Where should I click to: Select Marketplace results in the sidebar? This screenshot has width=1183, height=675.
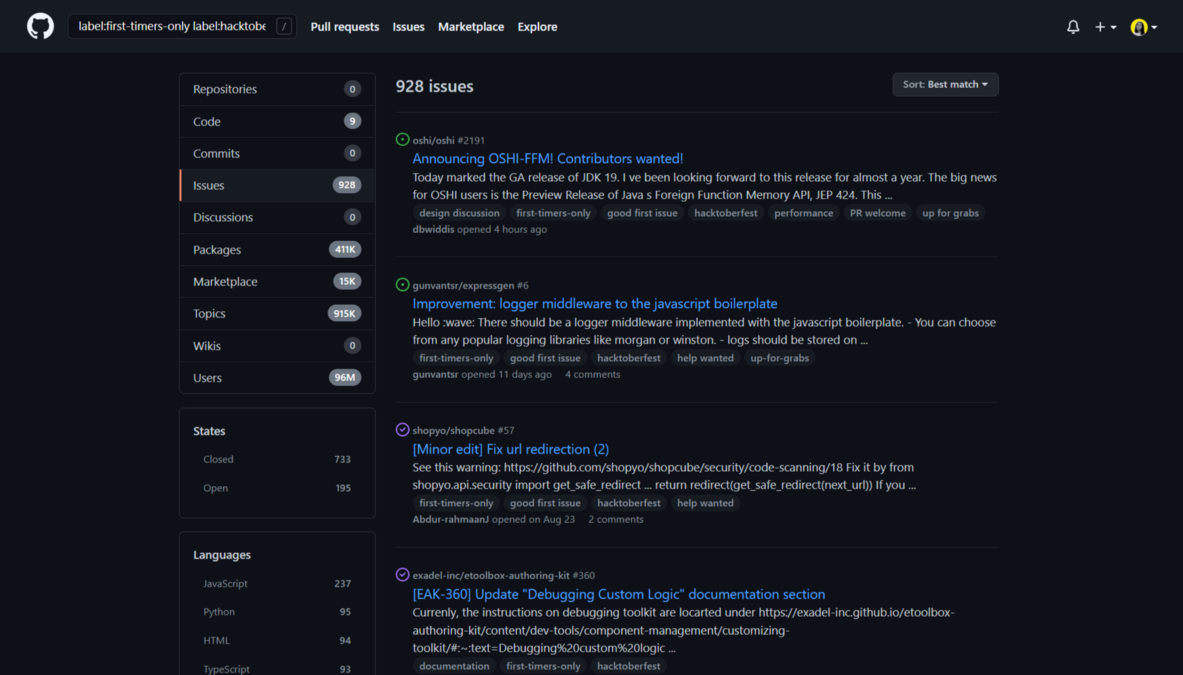click(277, 281)
